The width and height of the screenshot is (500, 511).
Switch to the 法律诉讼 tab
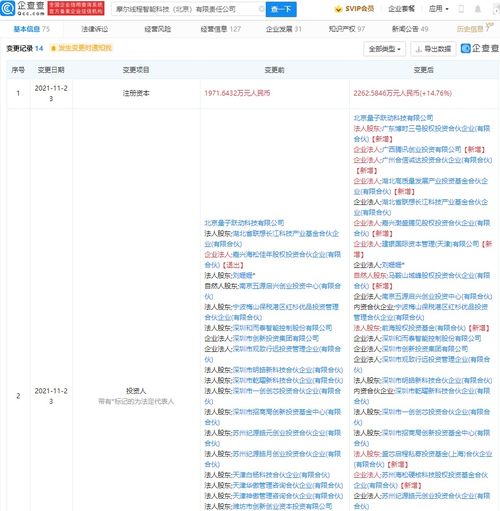click(95, 29)
